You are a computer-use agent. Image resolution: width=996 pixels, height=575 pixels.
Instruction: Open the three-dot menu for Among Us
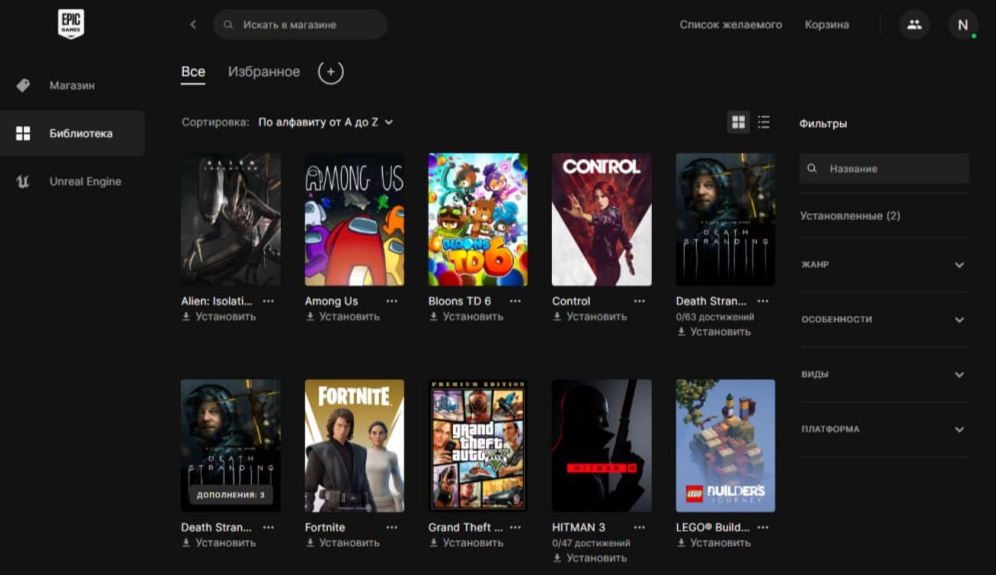pos(392,301)
